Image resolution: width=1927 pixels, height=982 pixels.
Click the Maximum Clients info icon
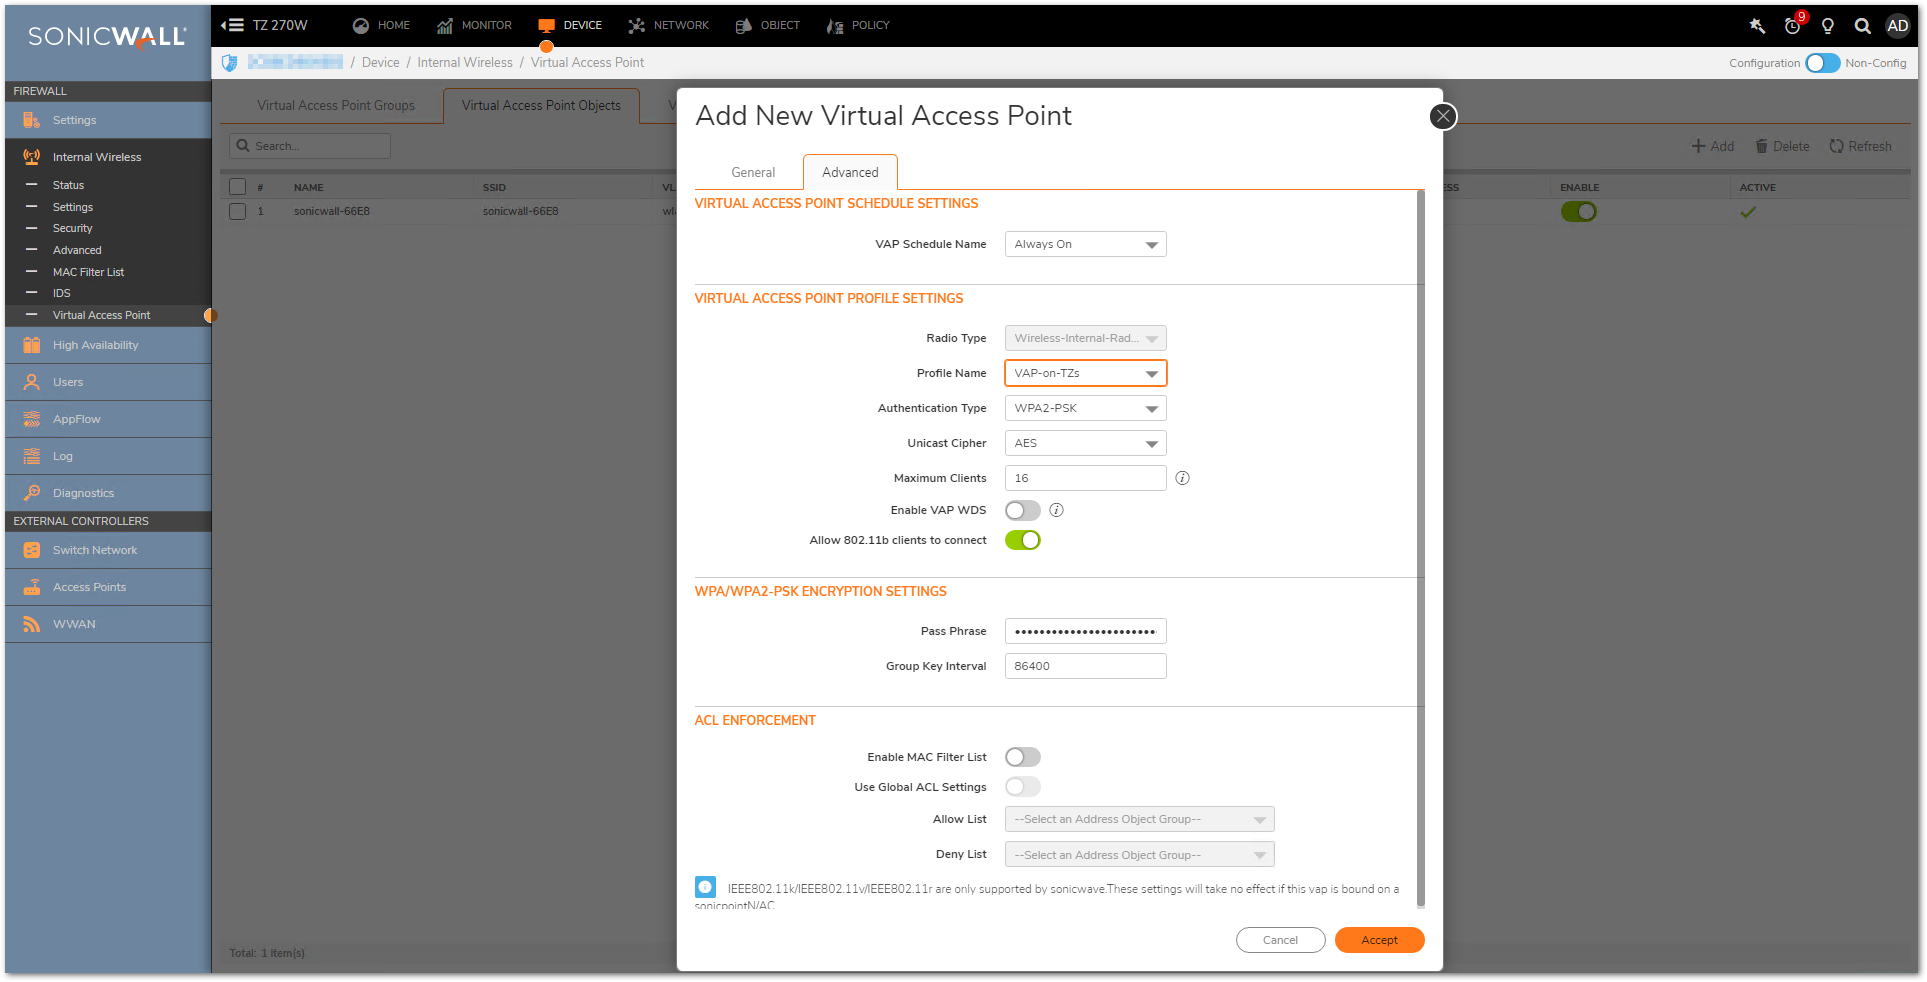[1182, 478]
